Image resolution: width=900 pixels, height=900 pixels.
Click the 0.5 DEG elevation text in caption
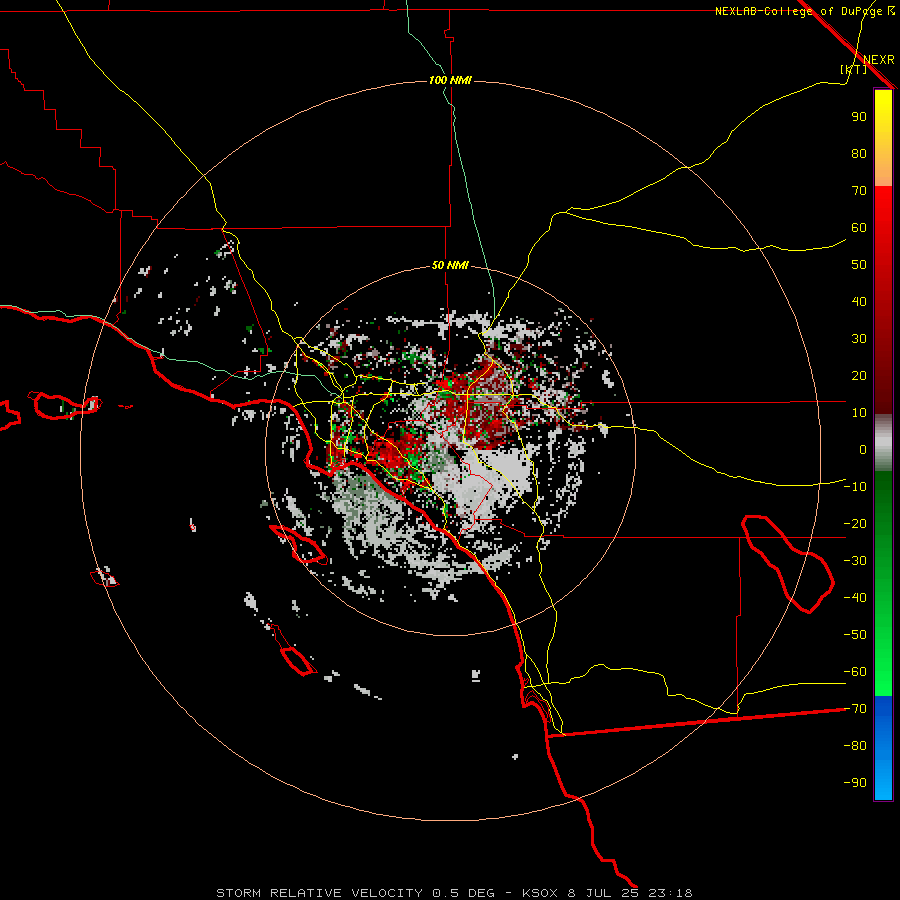464,893
